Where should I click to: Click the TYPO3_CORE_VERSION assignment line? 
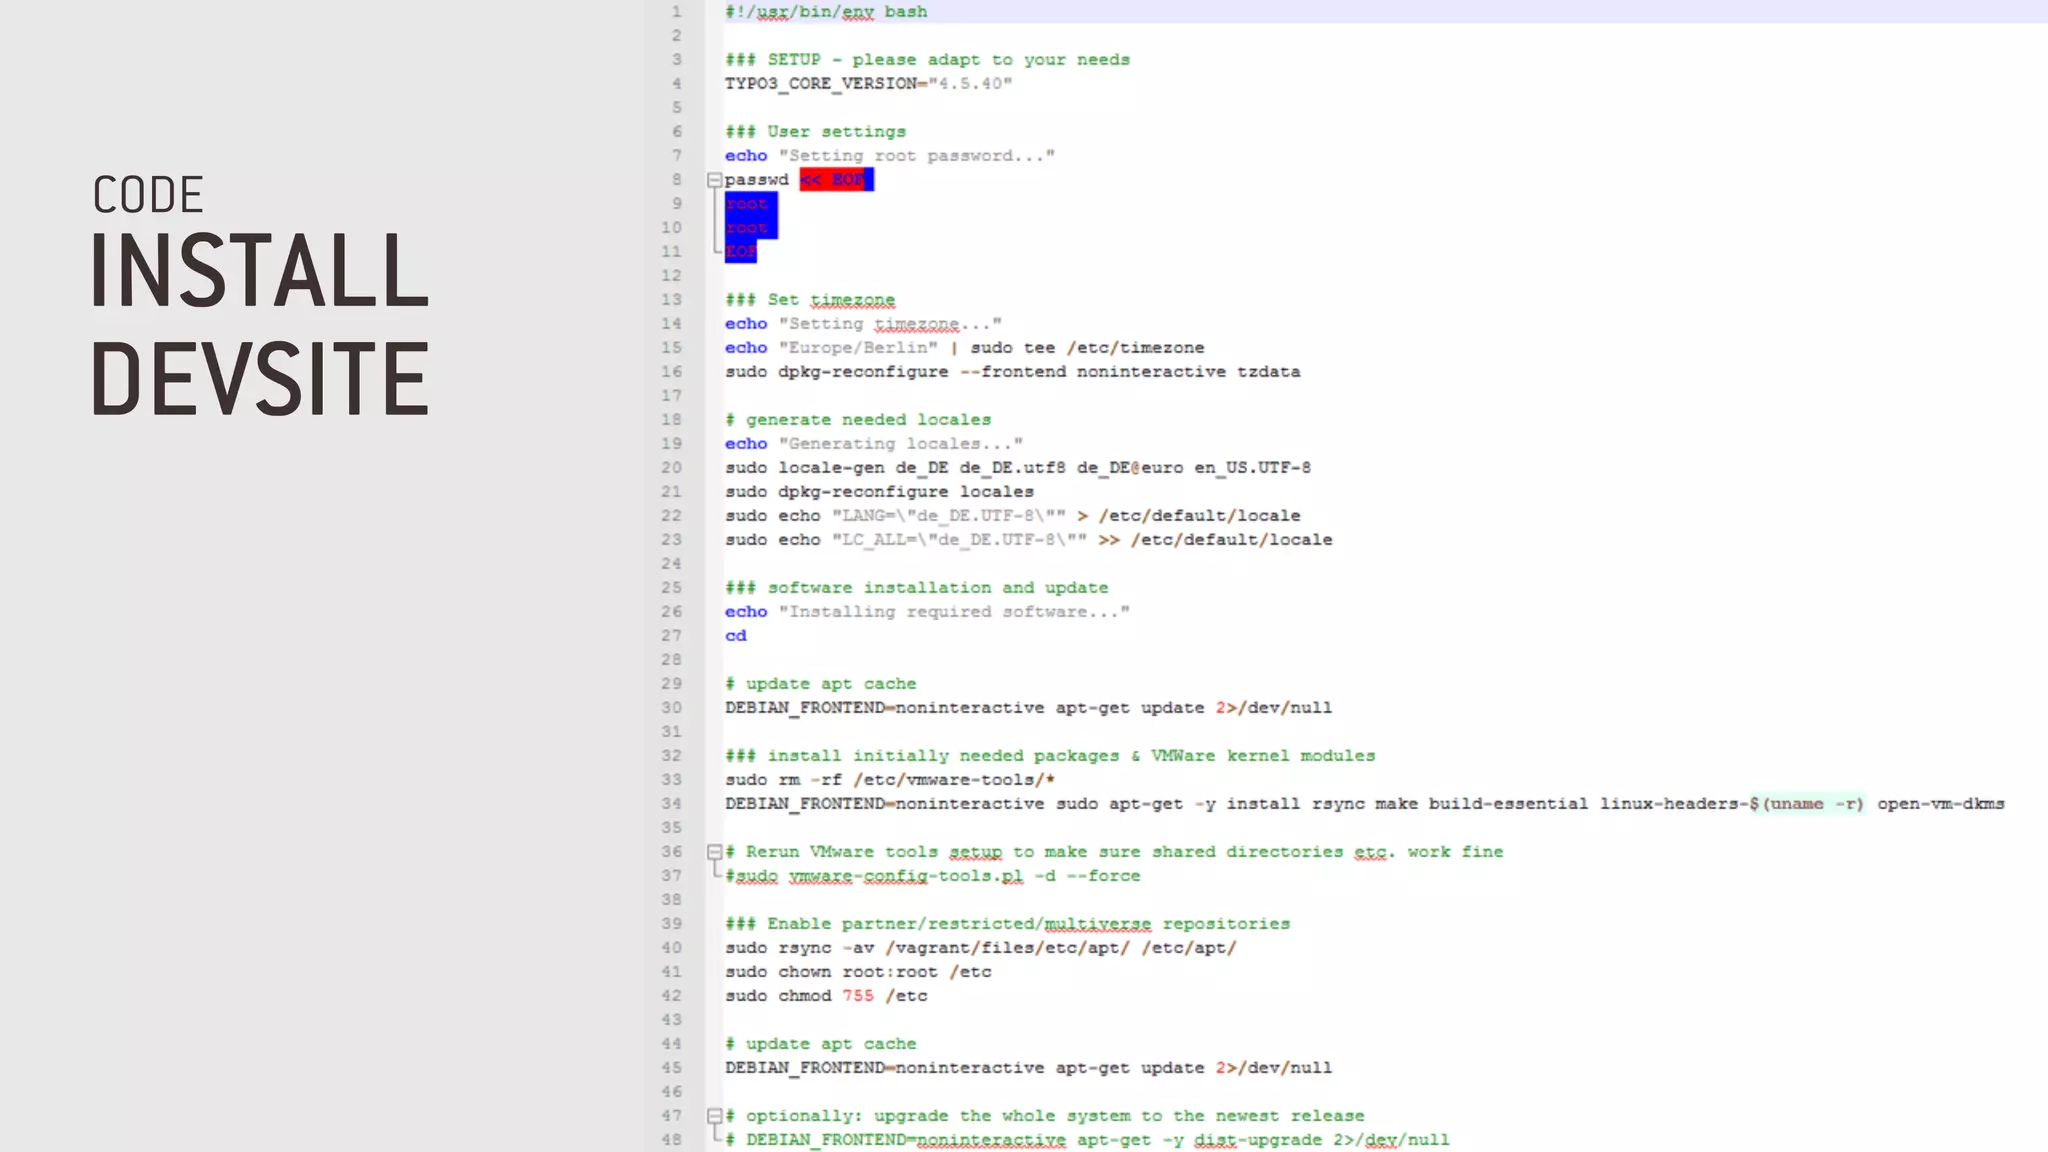[x=868, y=84]
